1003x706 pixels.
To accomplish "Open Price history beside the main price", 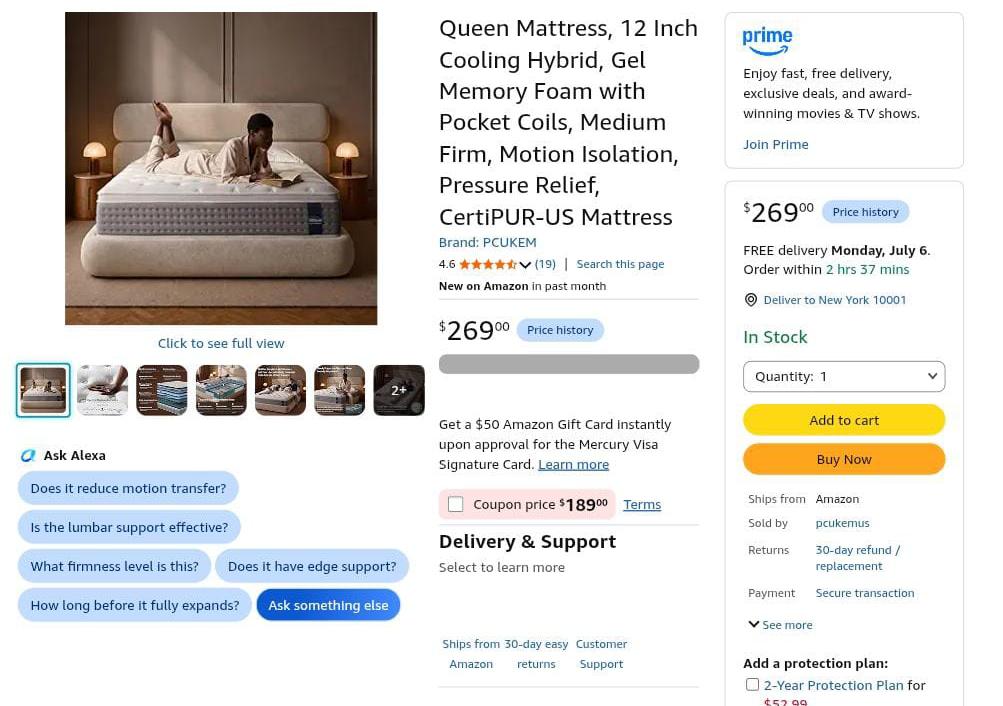I will tap(560, 330).
